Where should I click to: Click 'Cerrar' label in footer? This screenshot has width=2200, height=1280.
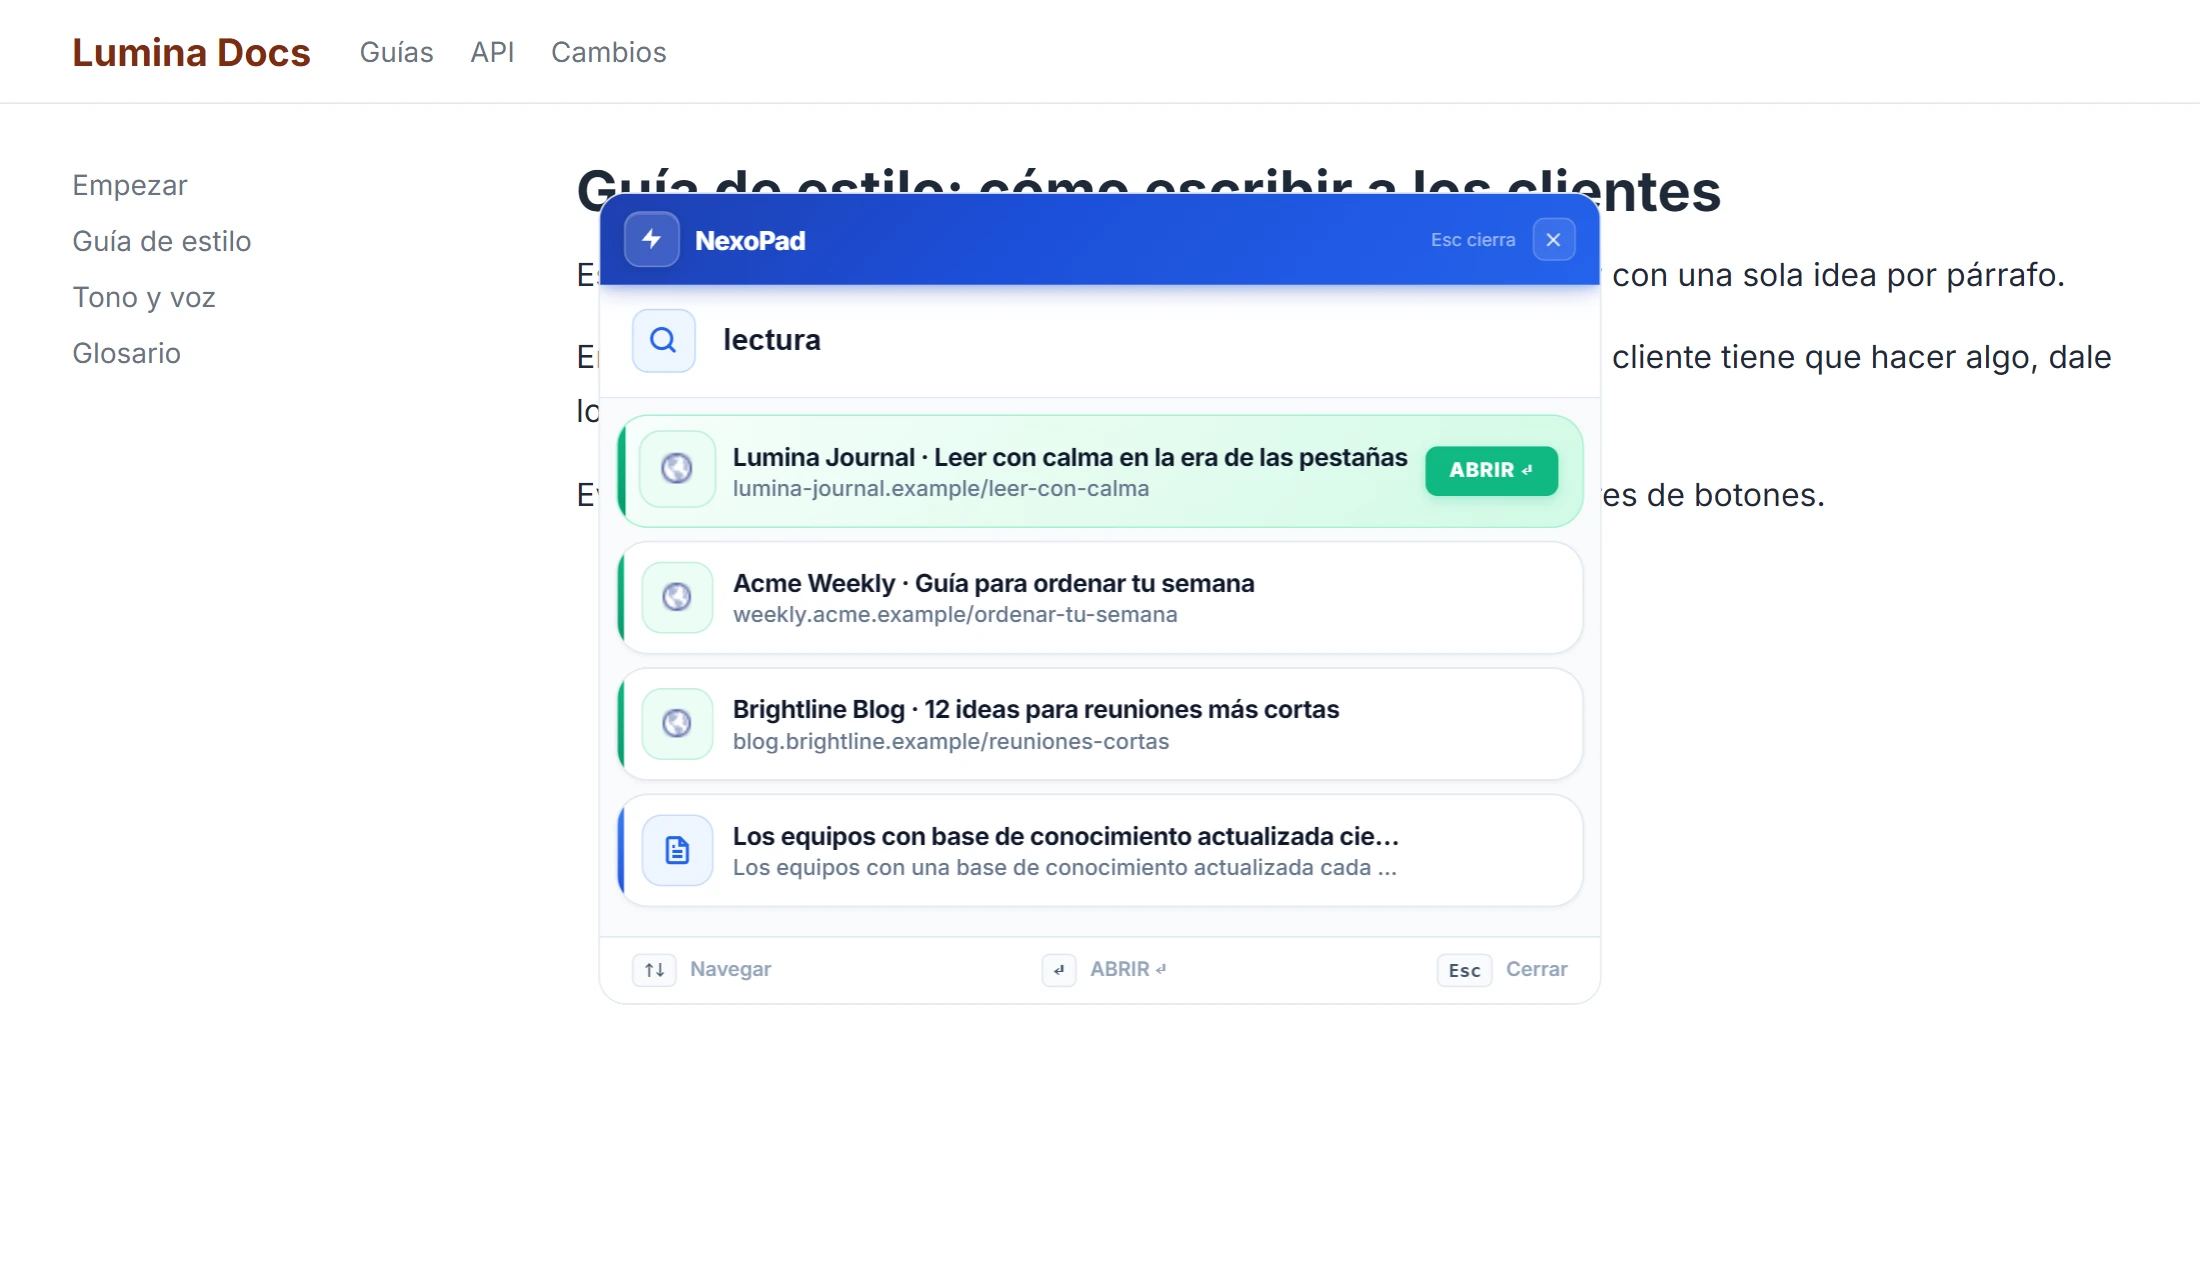click(1536, 969)
